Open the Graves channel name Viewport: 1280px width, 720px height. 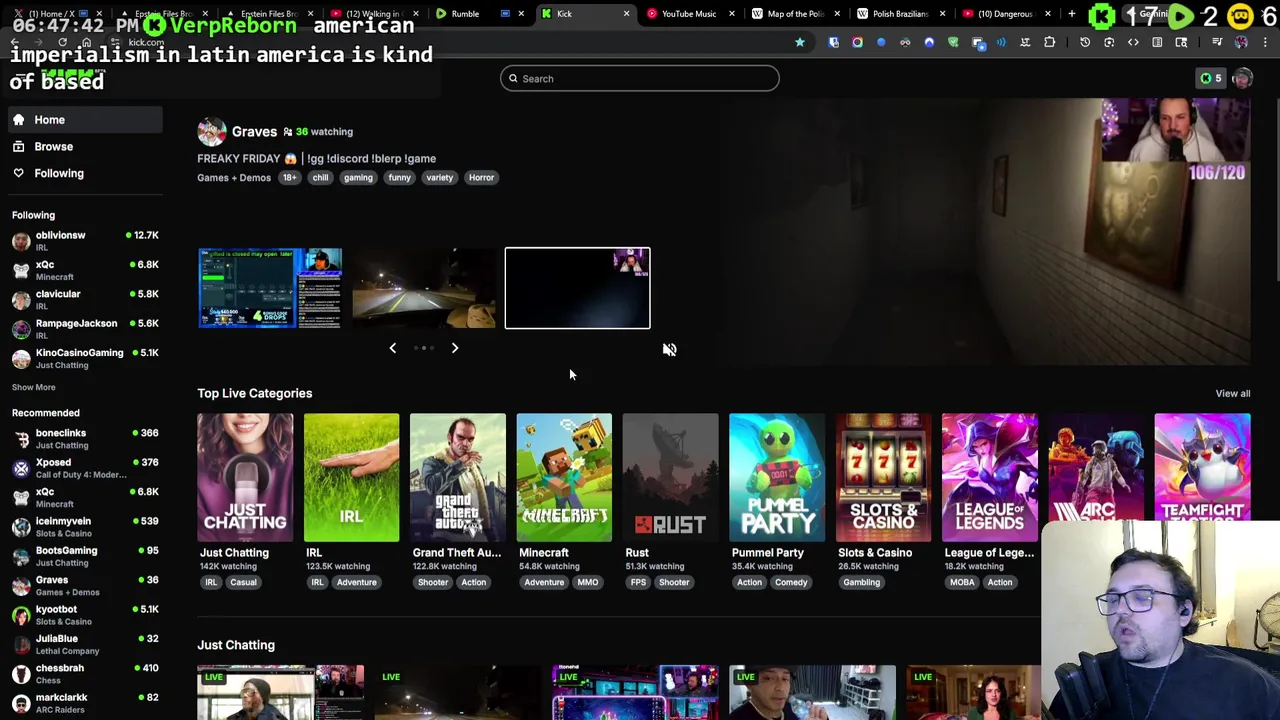254,132
